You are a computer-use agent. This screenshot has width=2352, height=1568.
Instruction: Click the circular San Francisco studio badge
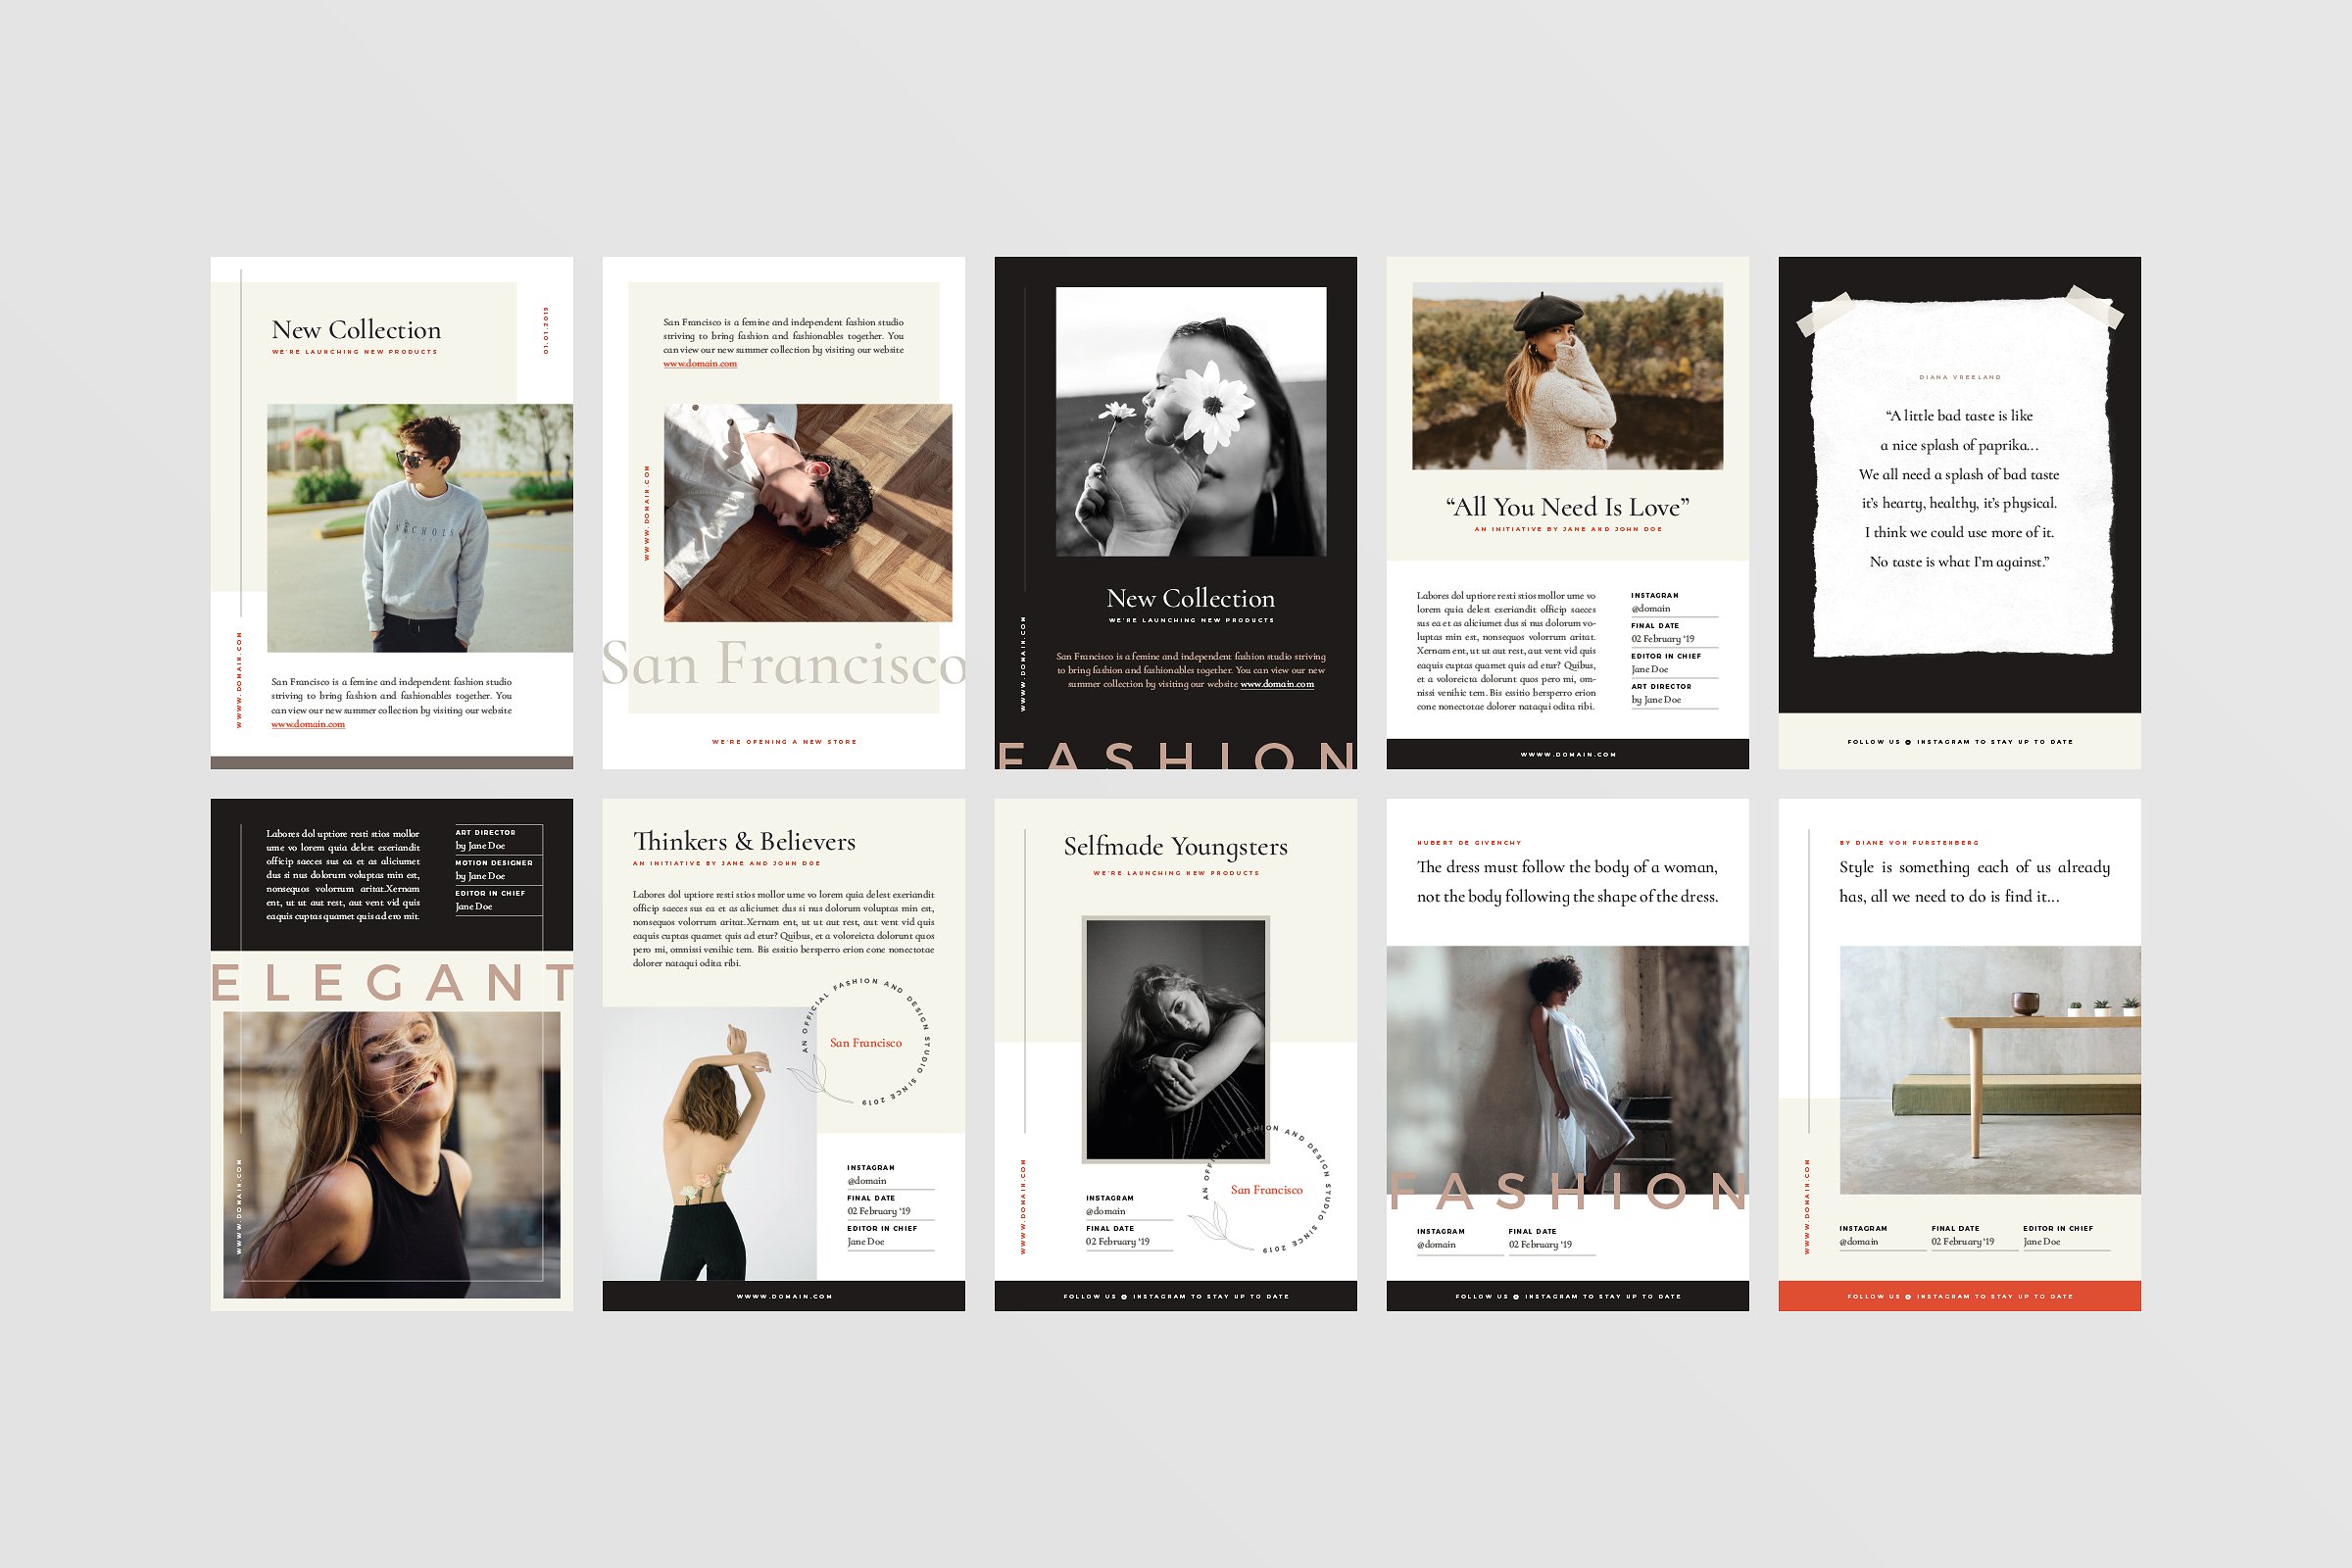(866, 1042)
